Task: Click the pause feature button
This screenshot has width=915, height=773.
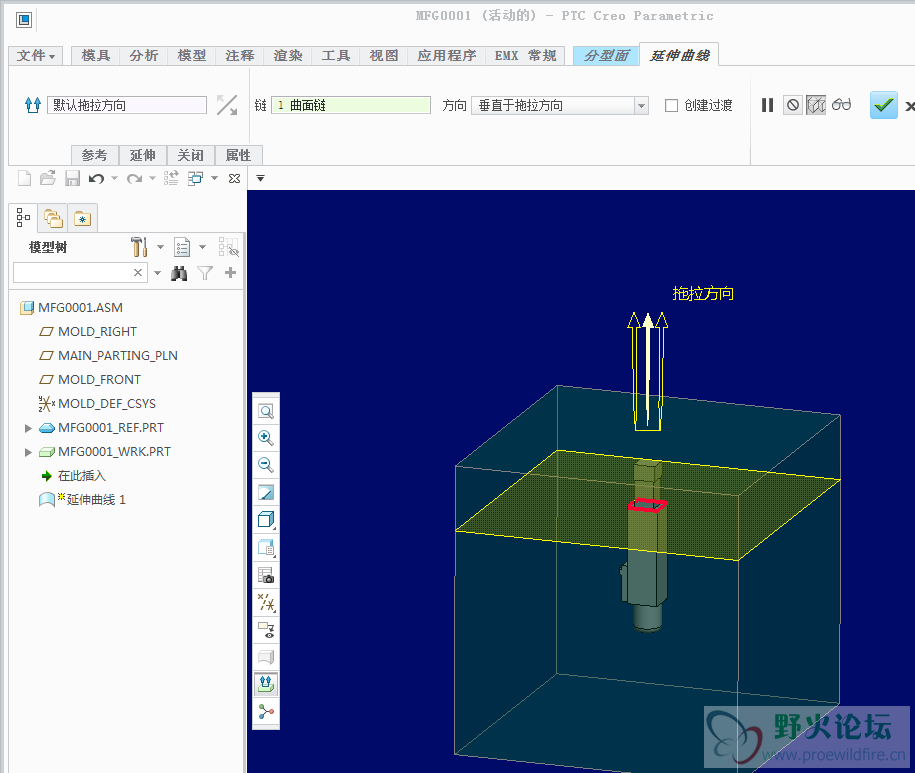Action: (x=767, y=105)
